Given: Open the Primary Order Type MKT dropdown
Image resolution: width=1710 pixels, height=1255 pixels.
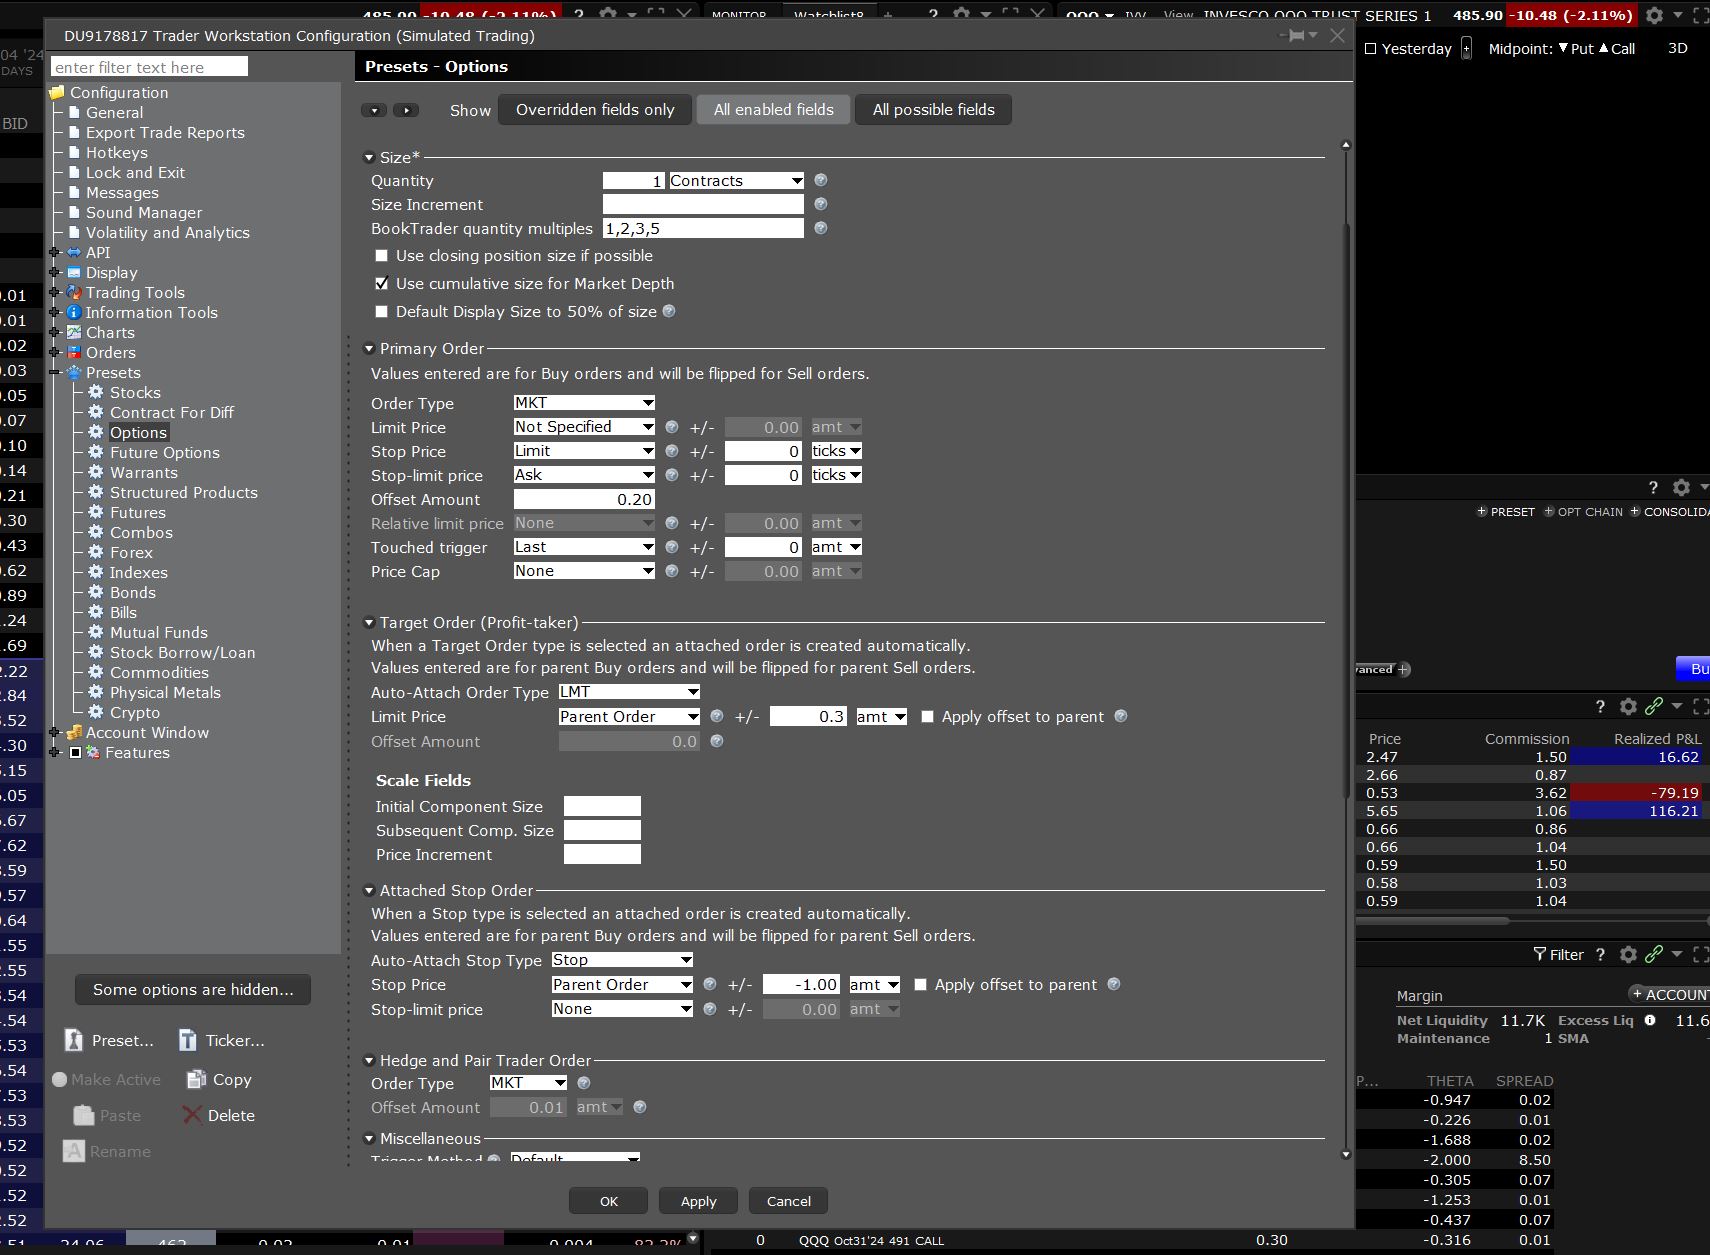Looking at the screenshot, I should click(x=584, y=403).
